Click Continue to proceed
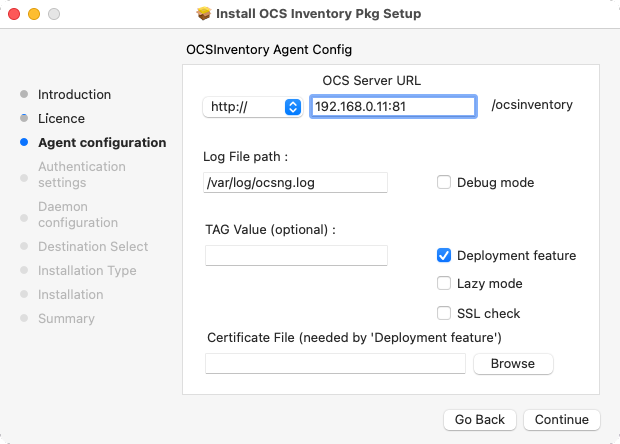The image size is (620, 444). [561, 419]
